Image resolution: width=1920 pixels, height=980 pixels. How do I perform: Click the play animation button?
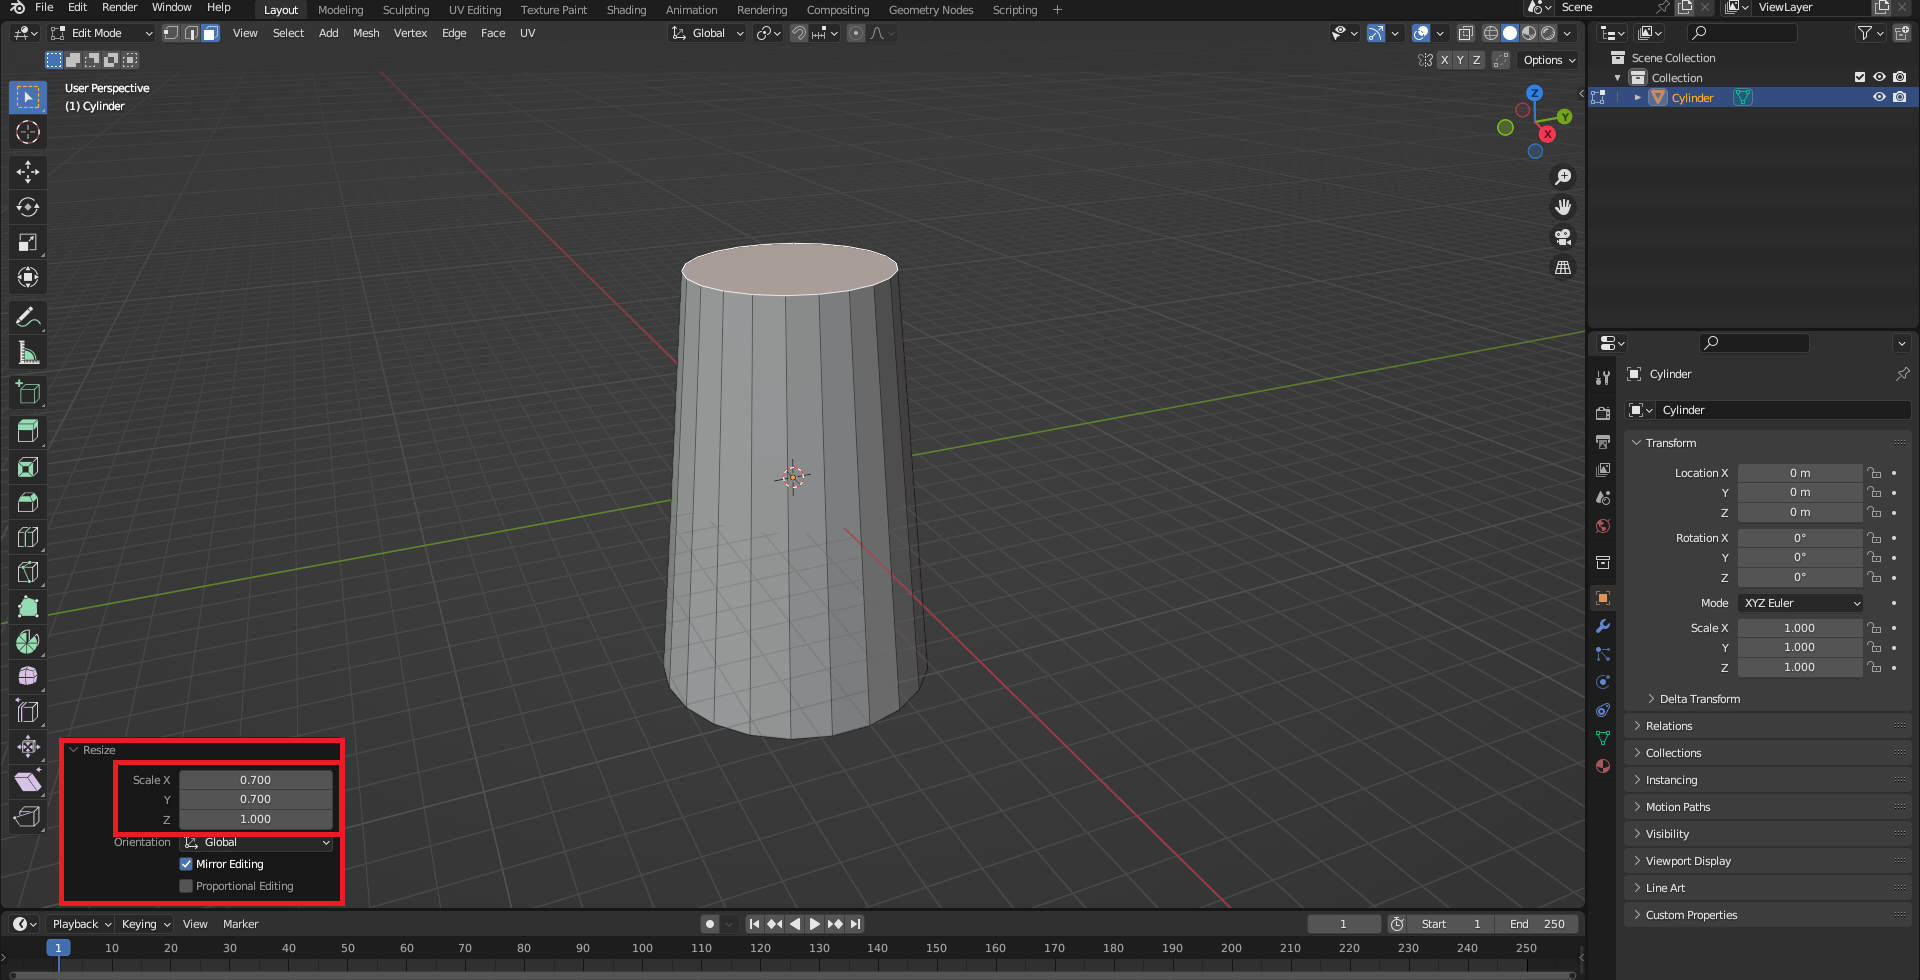pyautogui.click(x=814, y=924)
